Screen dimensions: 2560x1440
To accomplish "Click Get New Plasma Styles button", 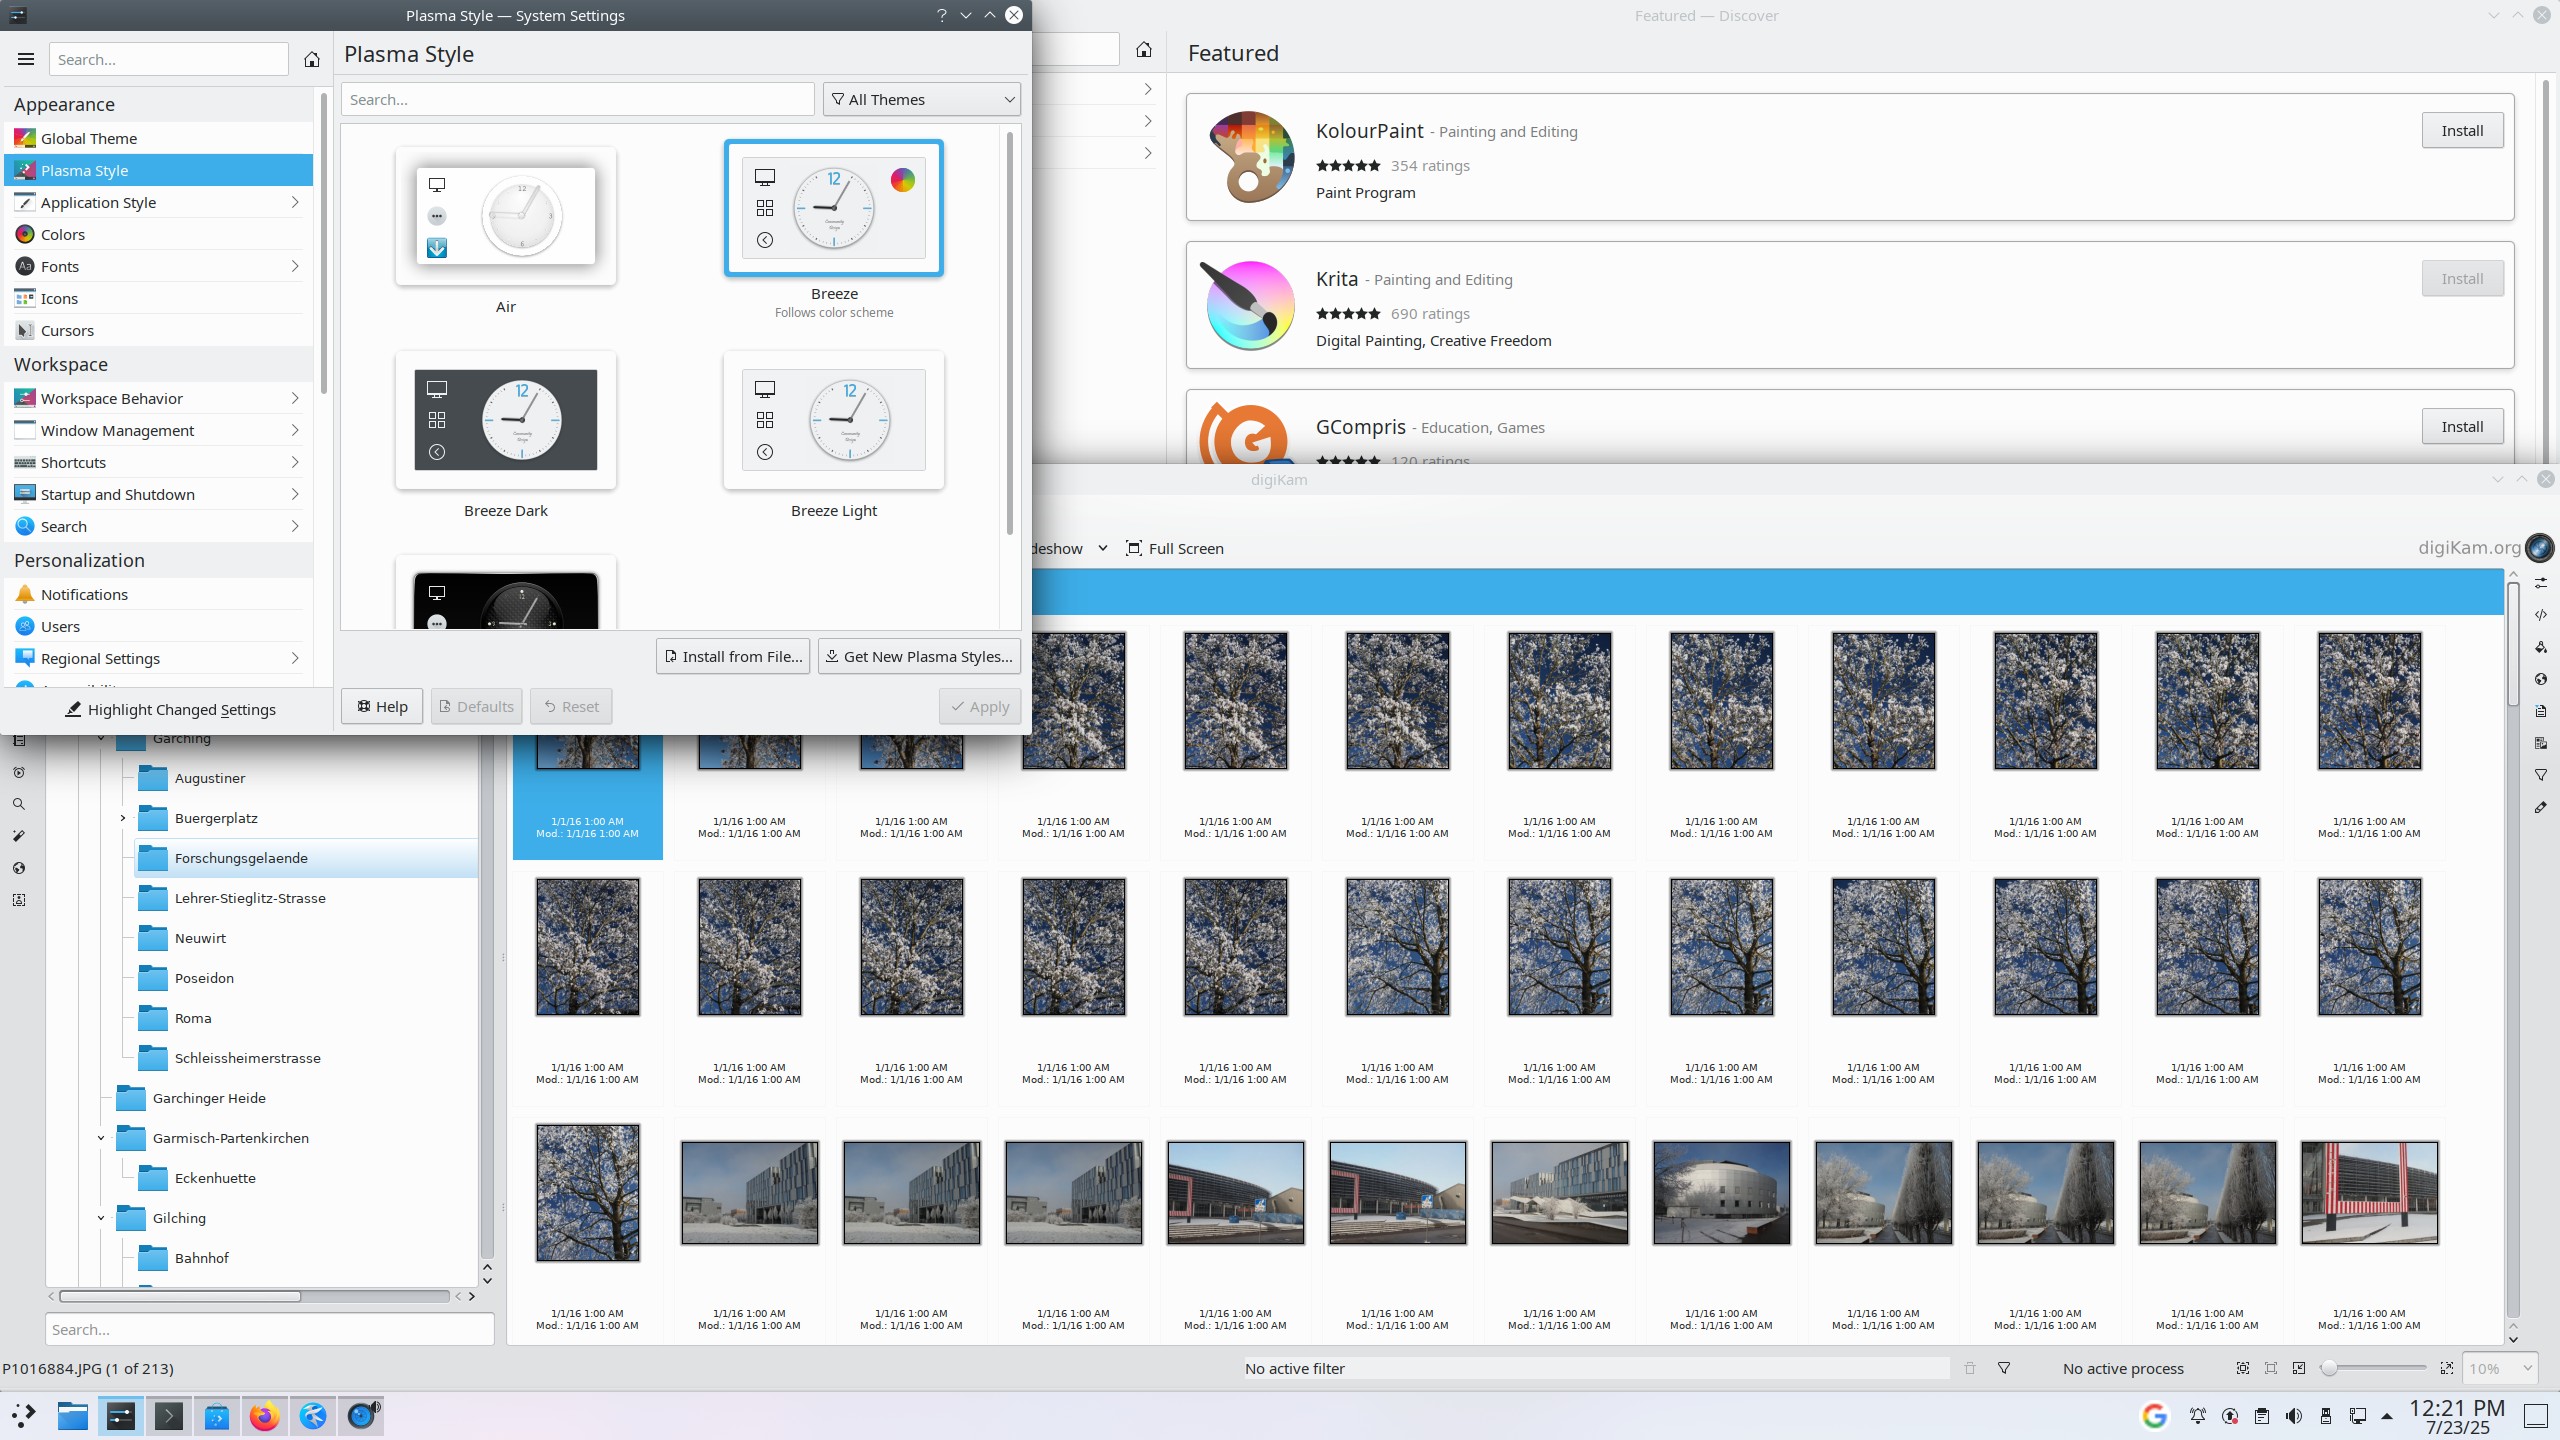I will click(919, 656).
